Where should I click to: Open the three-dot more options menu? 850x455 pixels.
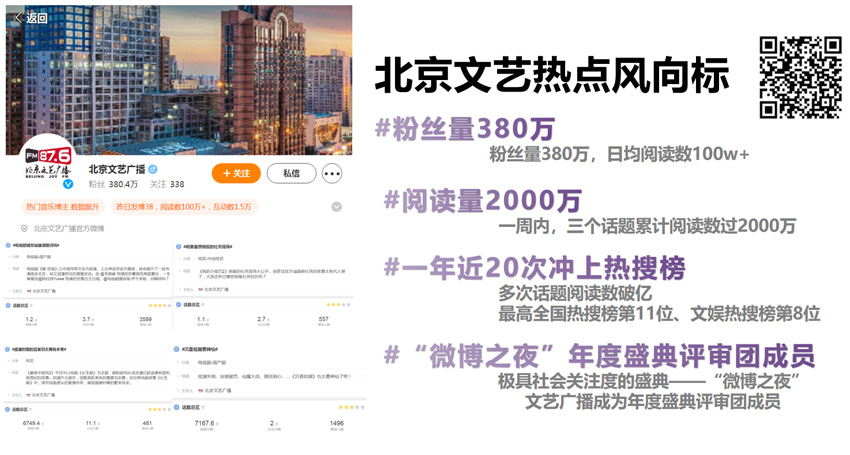click(332, 174)
